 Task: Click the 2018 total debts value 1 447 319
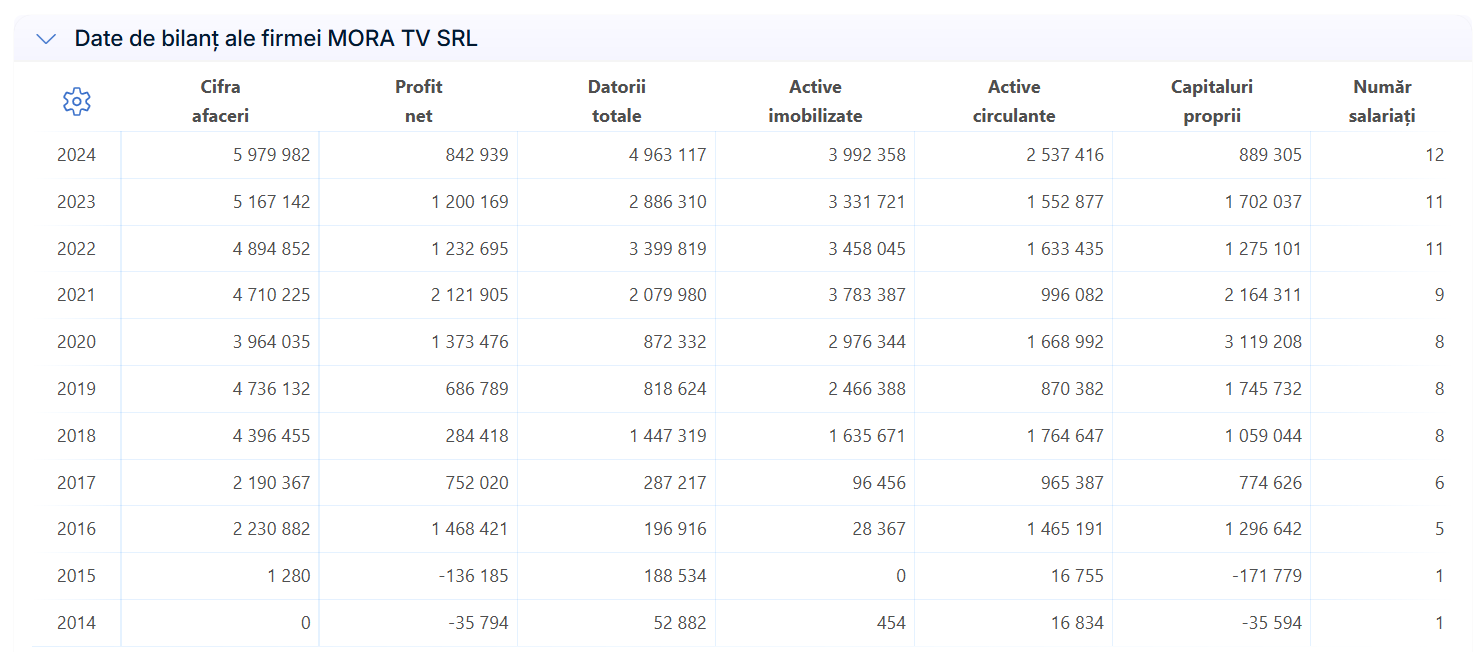667,436
